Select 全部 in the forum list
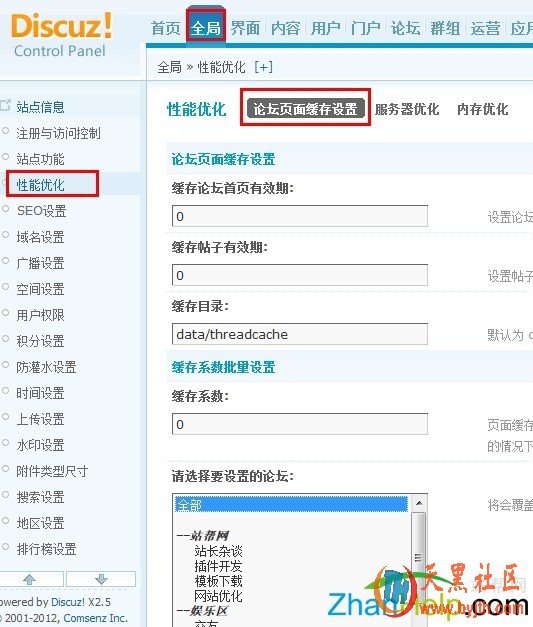Viewport: 533px width, 627px height. (x=291, y=505)
